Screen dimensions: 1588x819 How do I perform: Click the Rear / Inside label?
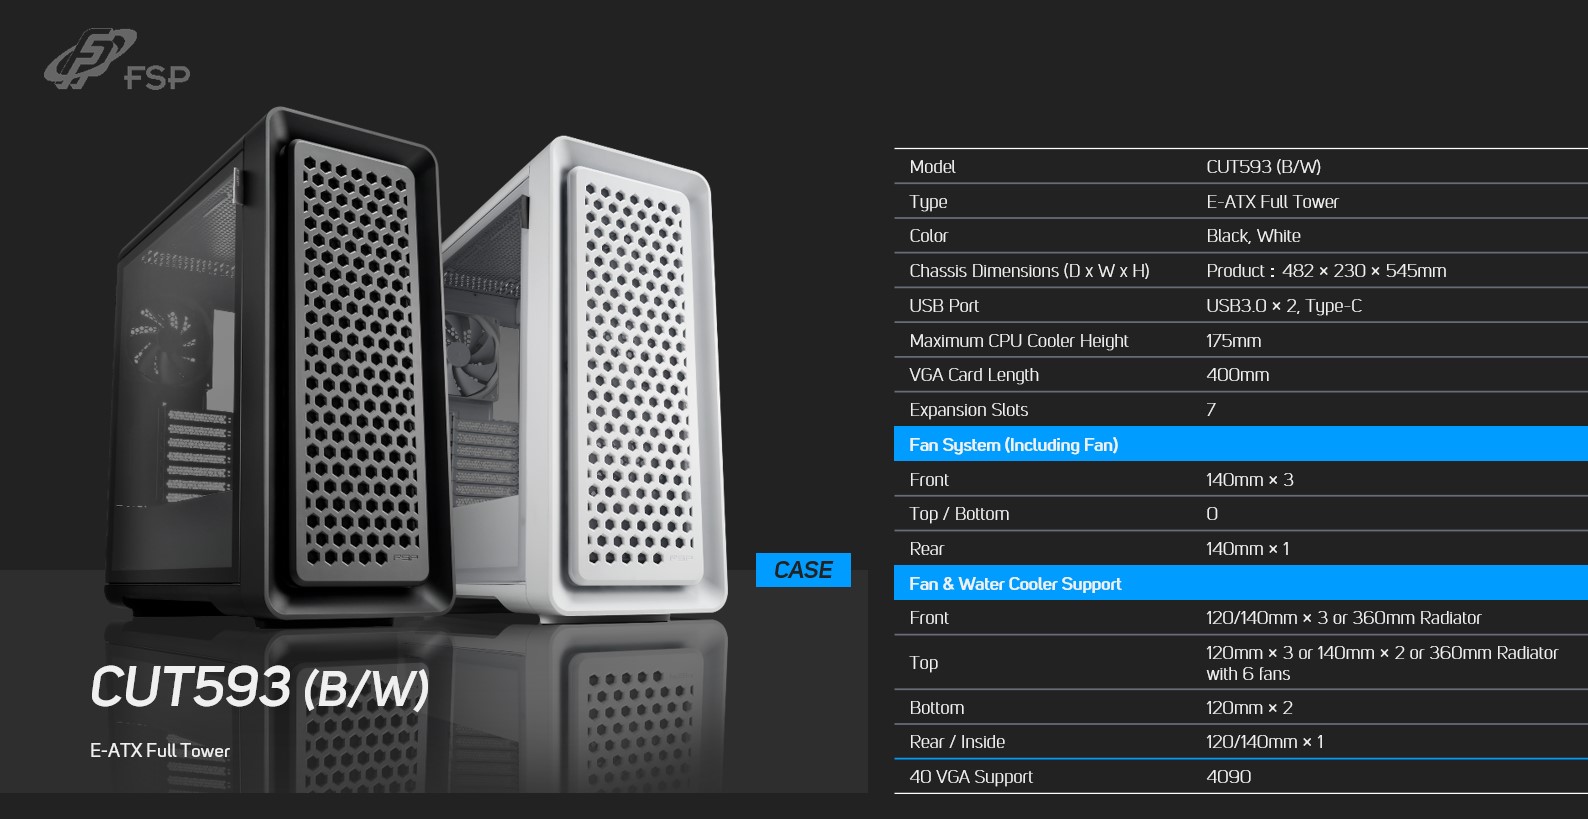tap(957, 742)
